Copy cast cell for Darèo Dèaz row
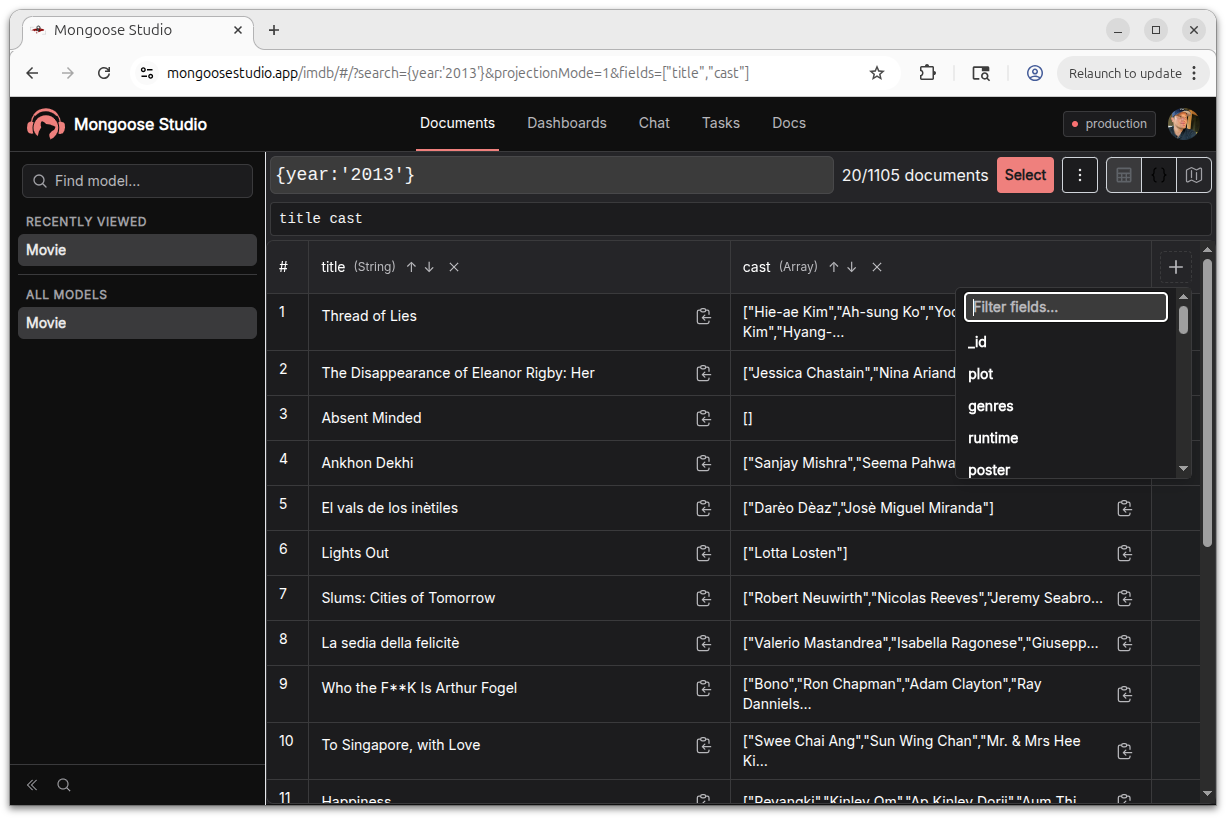1226x818 pixels. click(x=1125, y=508)
